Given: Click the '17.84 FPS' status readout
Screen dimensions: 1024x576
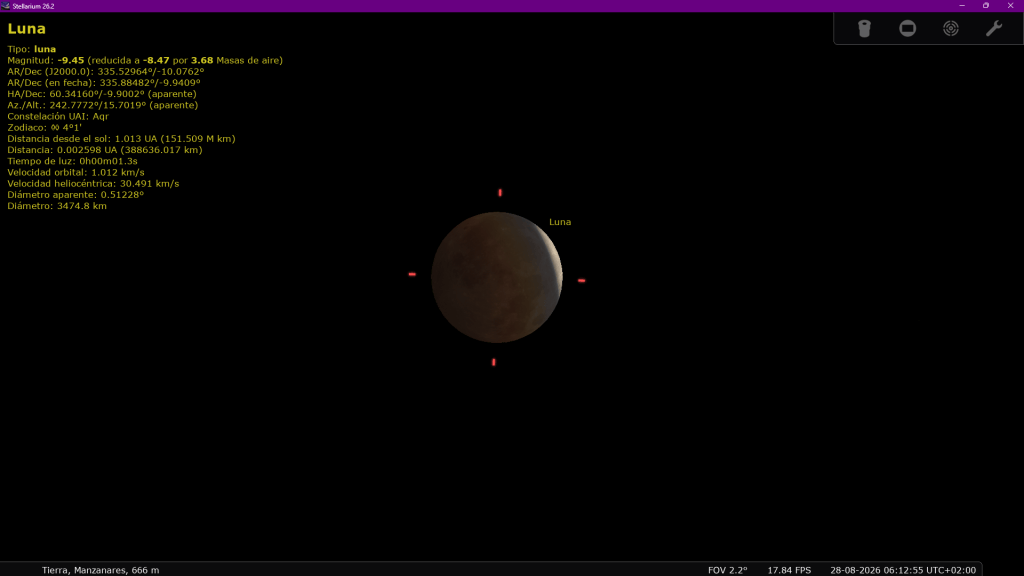Looking at the screenshot, I should coord(789,570).
